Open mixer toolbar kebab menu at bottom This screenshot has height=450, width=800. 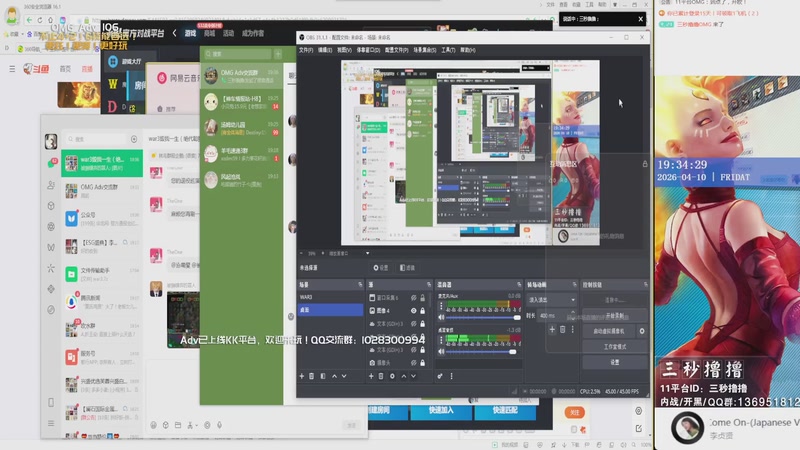[452, 377]
